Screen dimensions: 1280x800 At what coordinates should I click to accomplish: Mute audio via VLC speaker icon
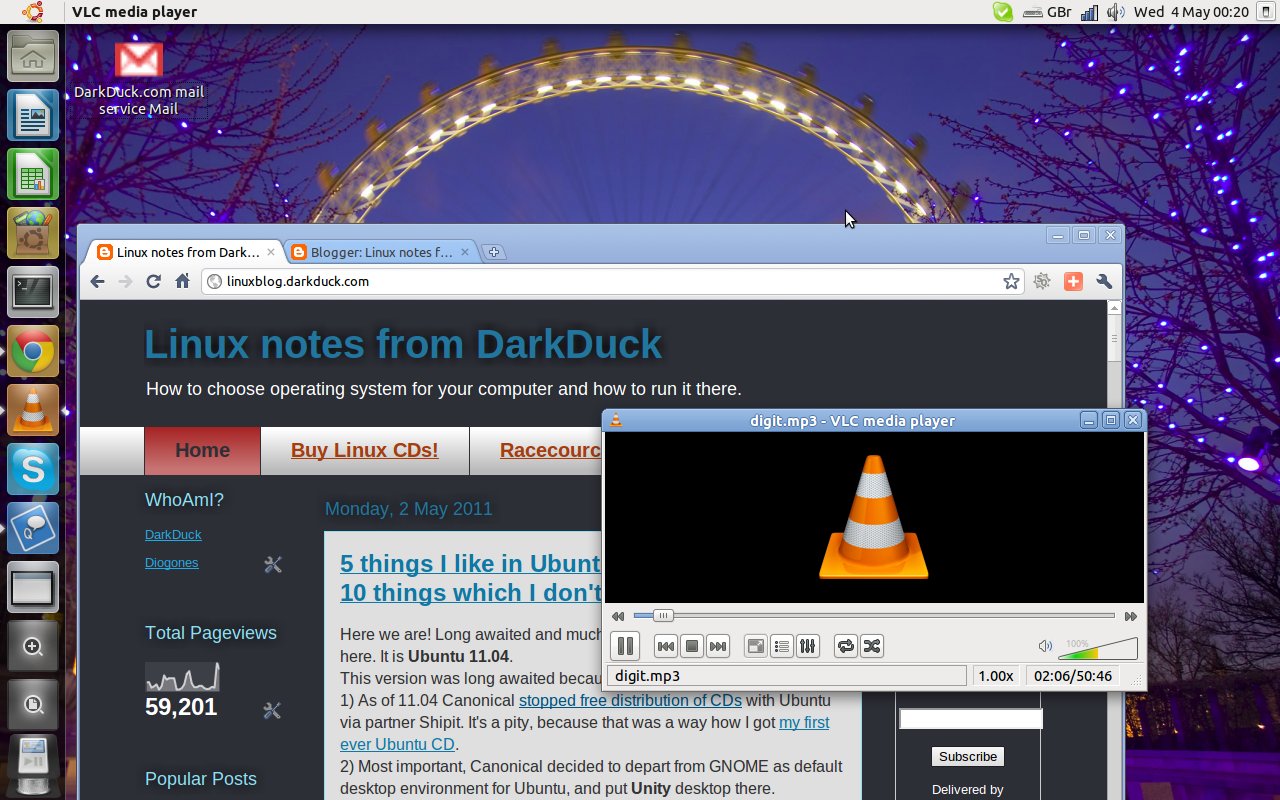pyautogui.click(x=1045, y=647)
